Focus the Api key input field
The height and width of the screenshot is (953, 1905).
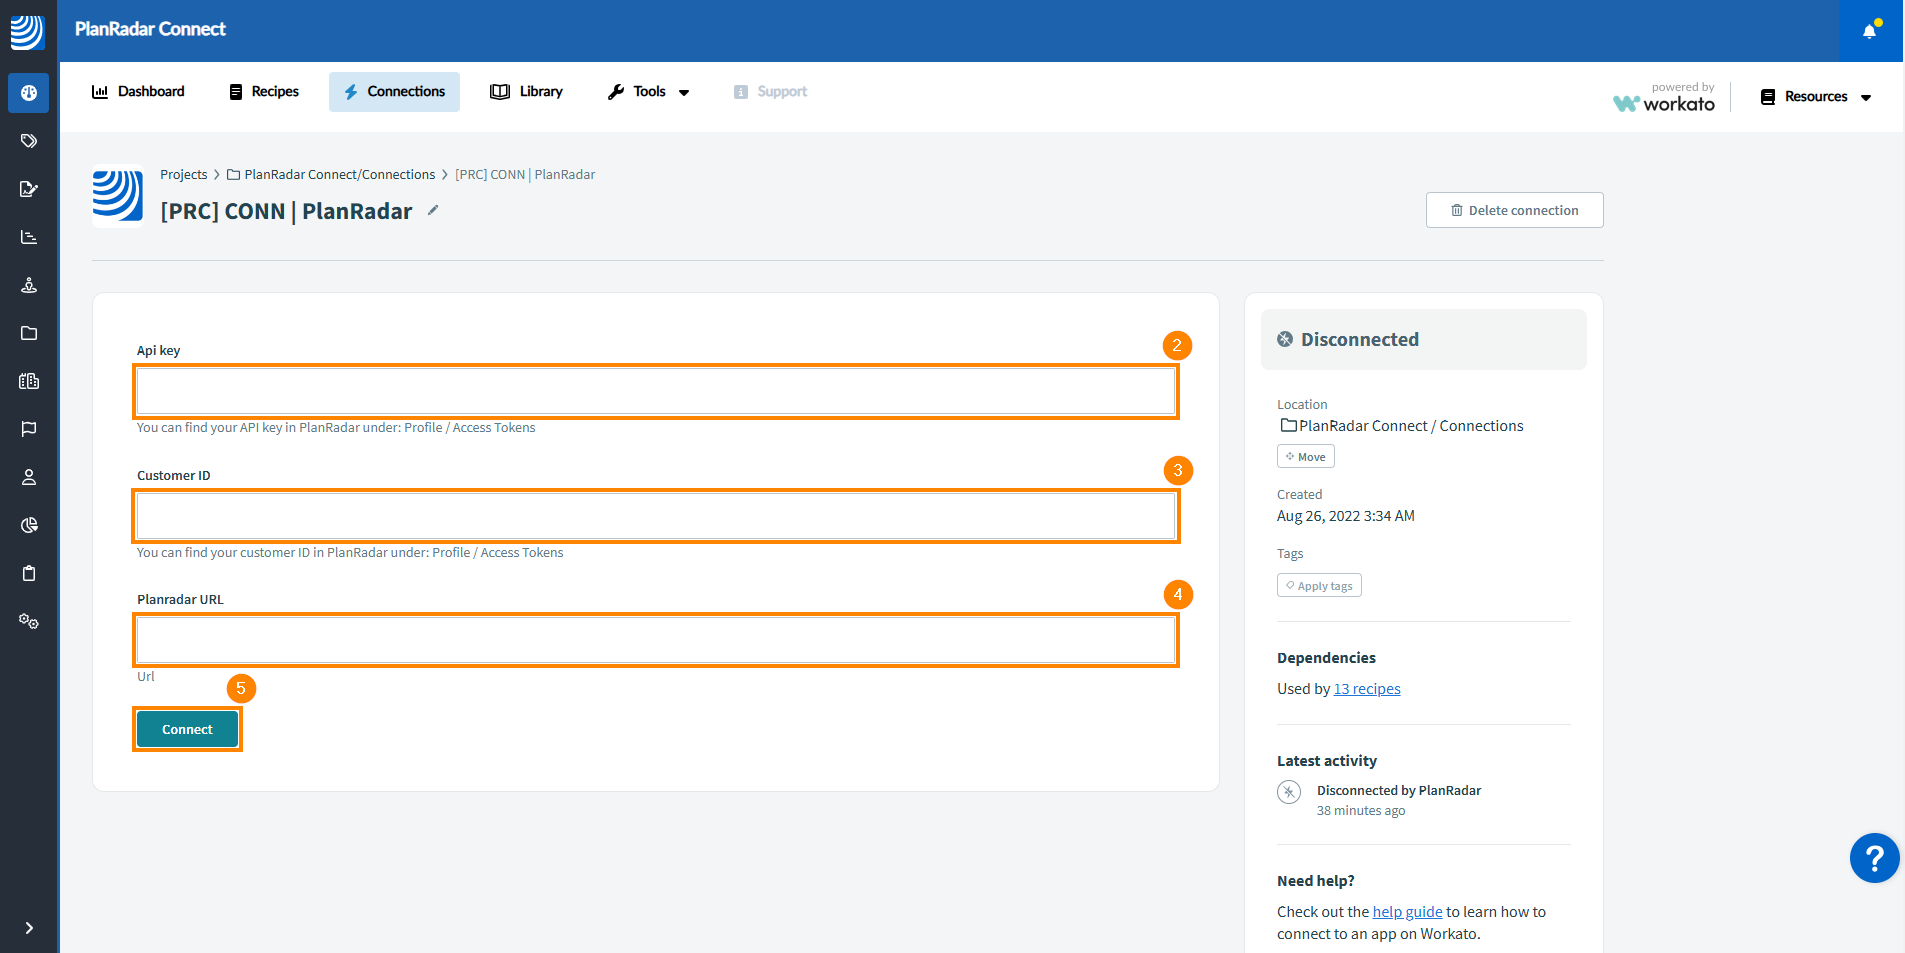[656, 391]
